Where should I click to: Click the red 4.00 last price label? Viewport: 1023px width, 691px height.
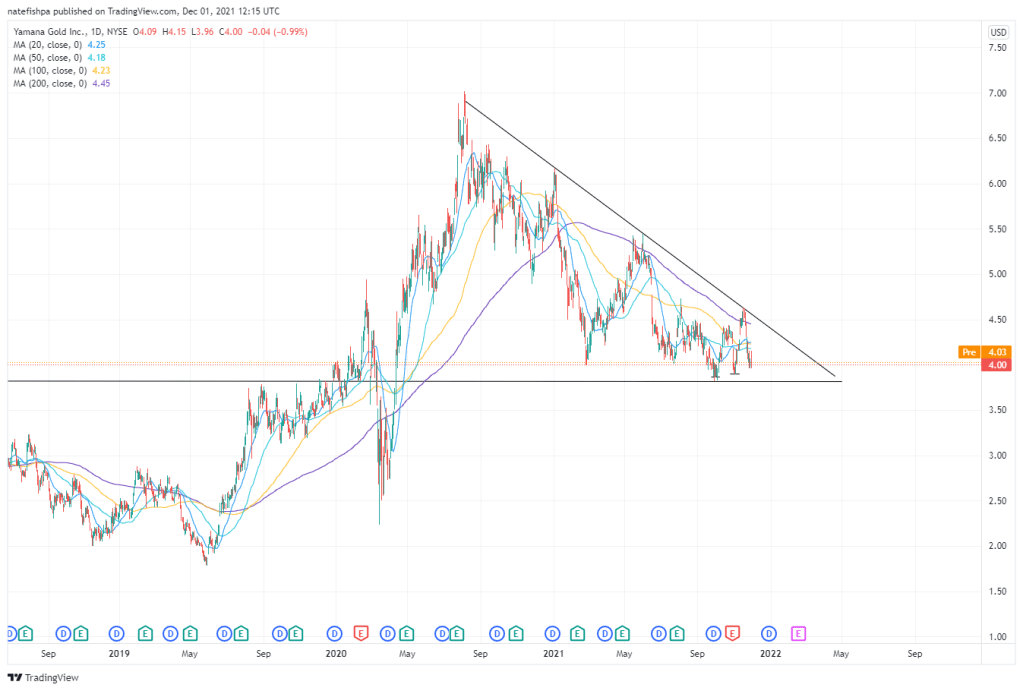coord(996,365)
